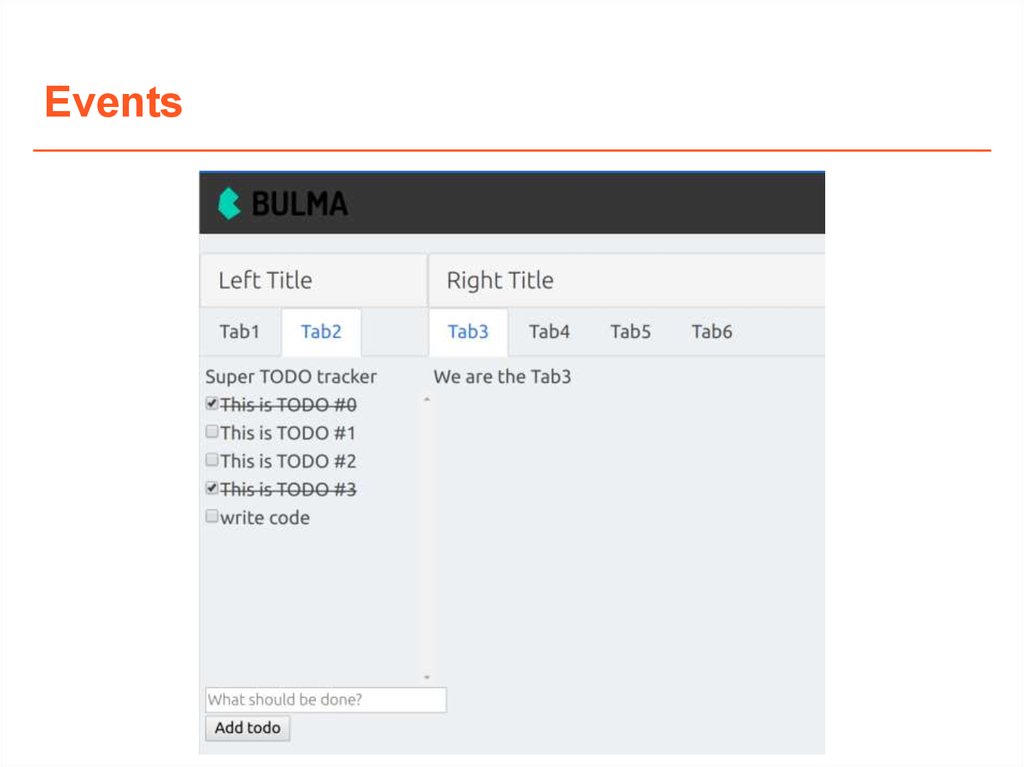Open Tab4 in right panel
Screen dimensions: 1024x767
coord(549,332)
